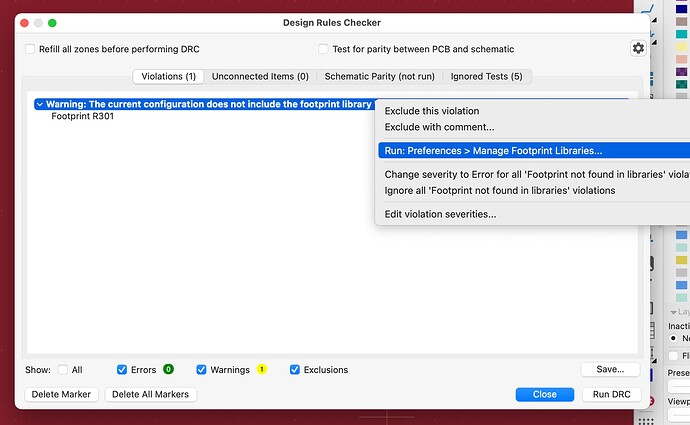Switch to Unconnected Items tab
Screen dimensions: 690x425
260,76
